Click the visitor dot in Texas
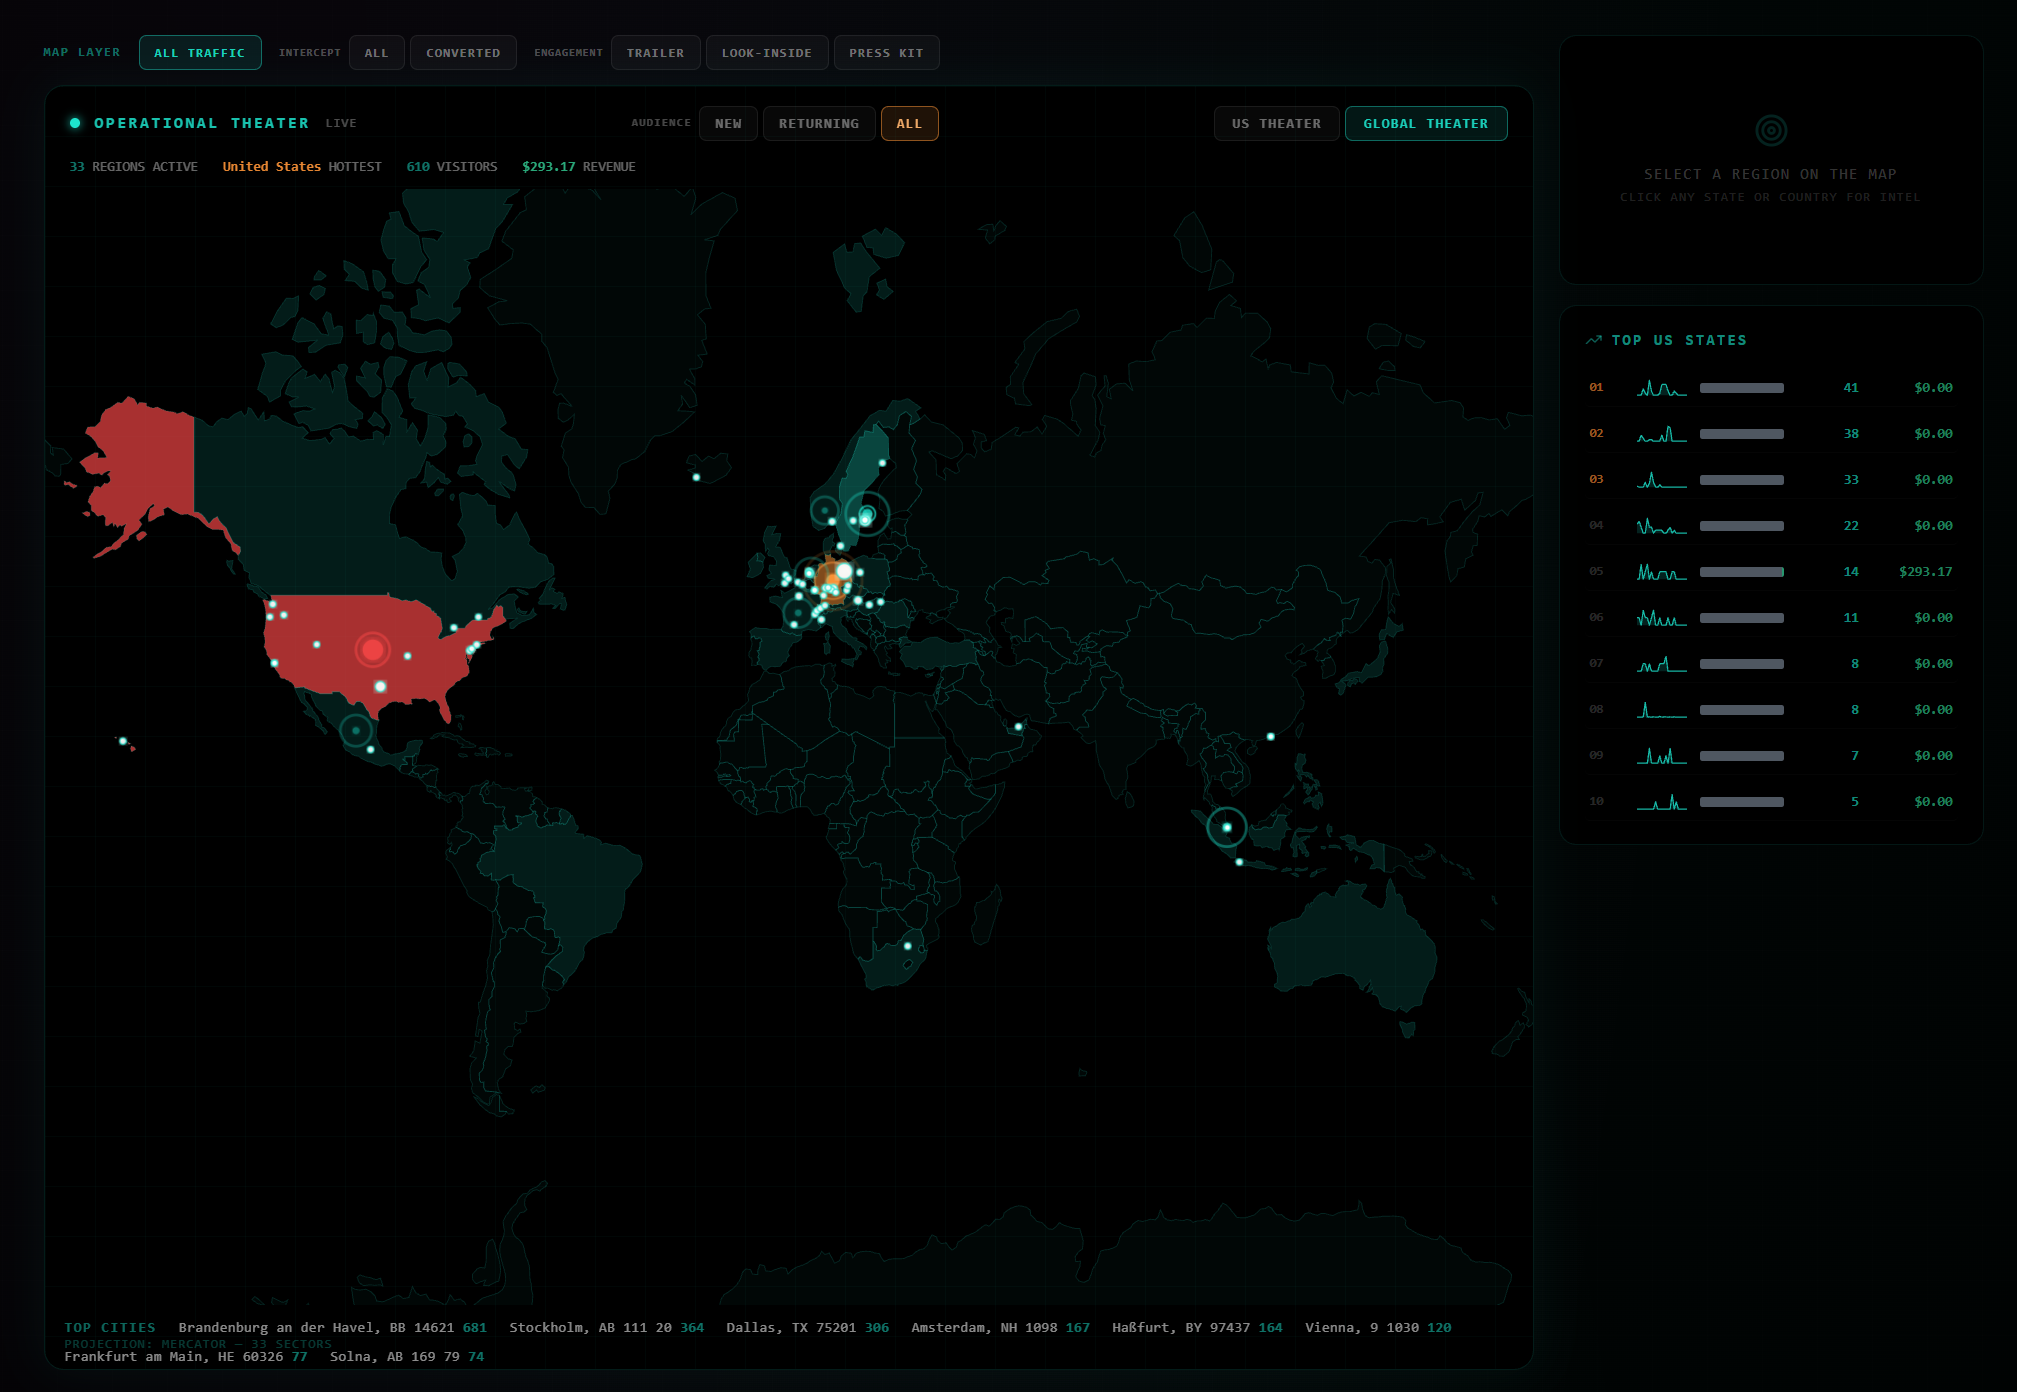Viewport: 2017px width, 1392px height. 380,686
